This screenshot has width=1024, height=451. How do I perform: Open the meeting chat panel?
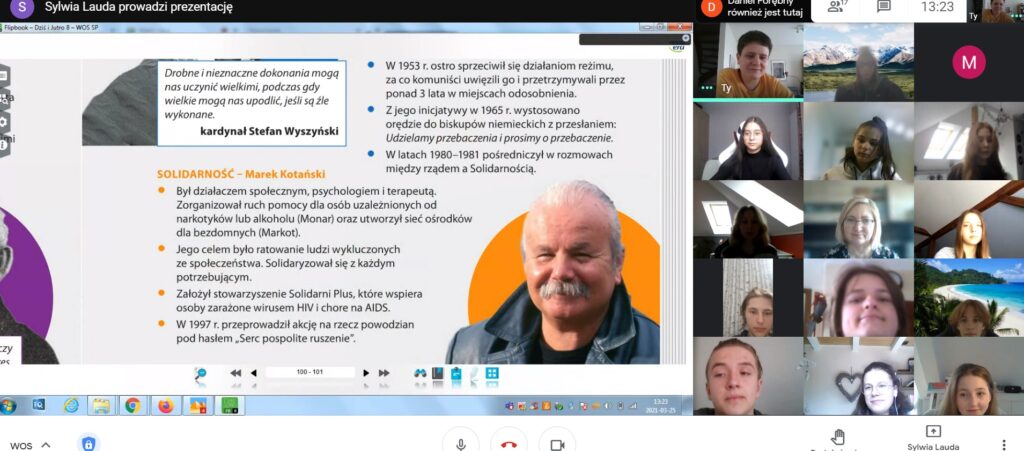tap(884, 7)
